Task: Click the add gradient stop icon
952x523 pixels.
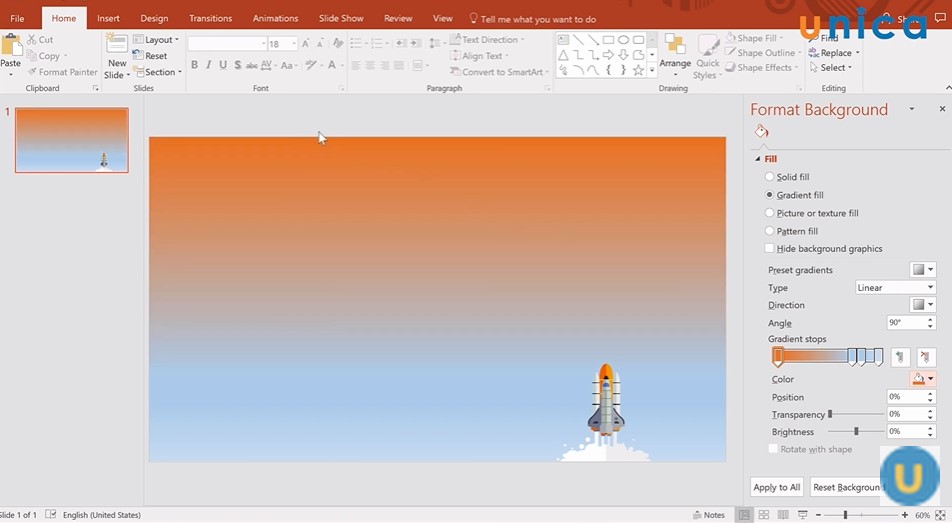Action: (x=900, y=357)
